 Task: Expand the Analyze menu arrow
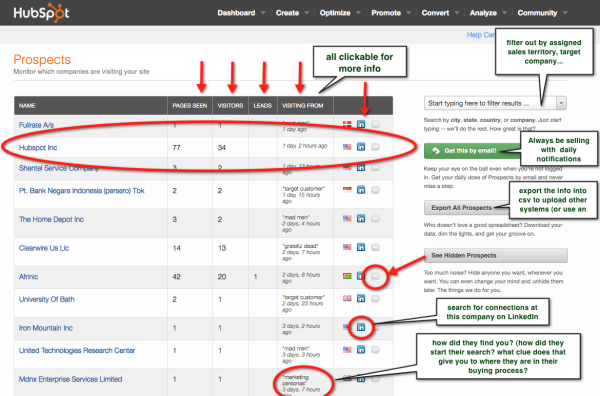click(x=504, y=13)
